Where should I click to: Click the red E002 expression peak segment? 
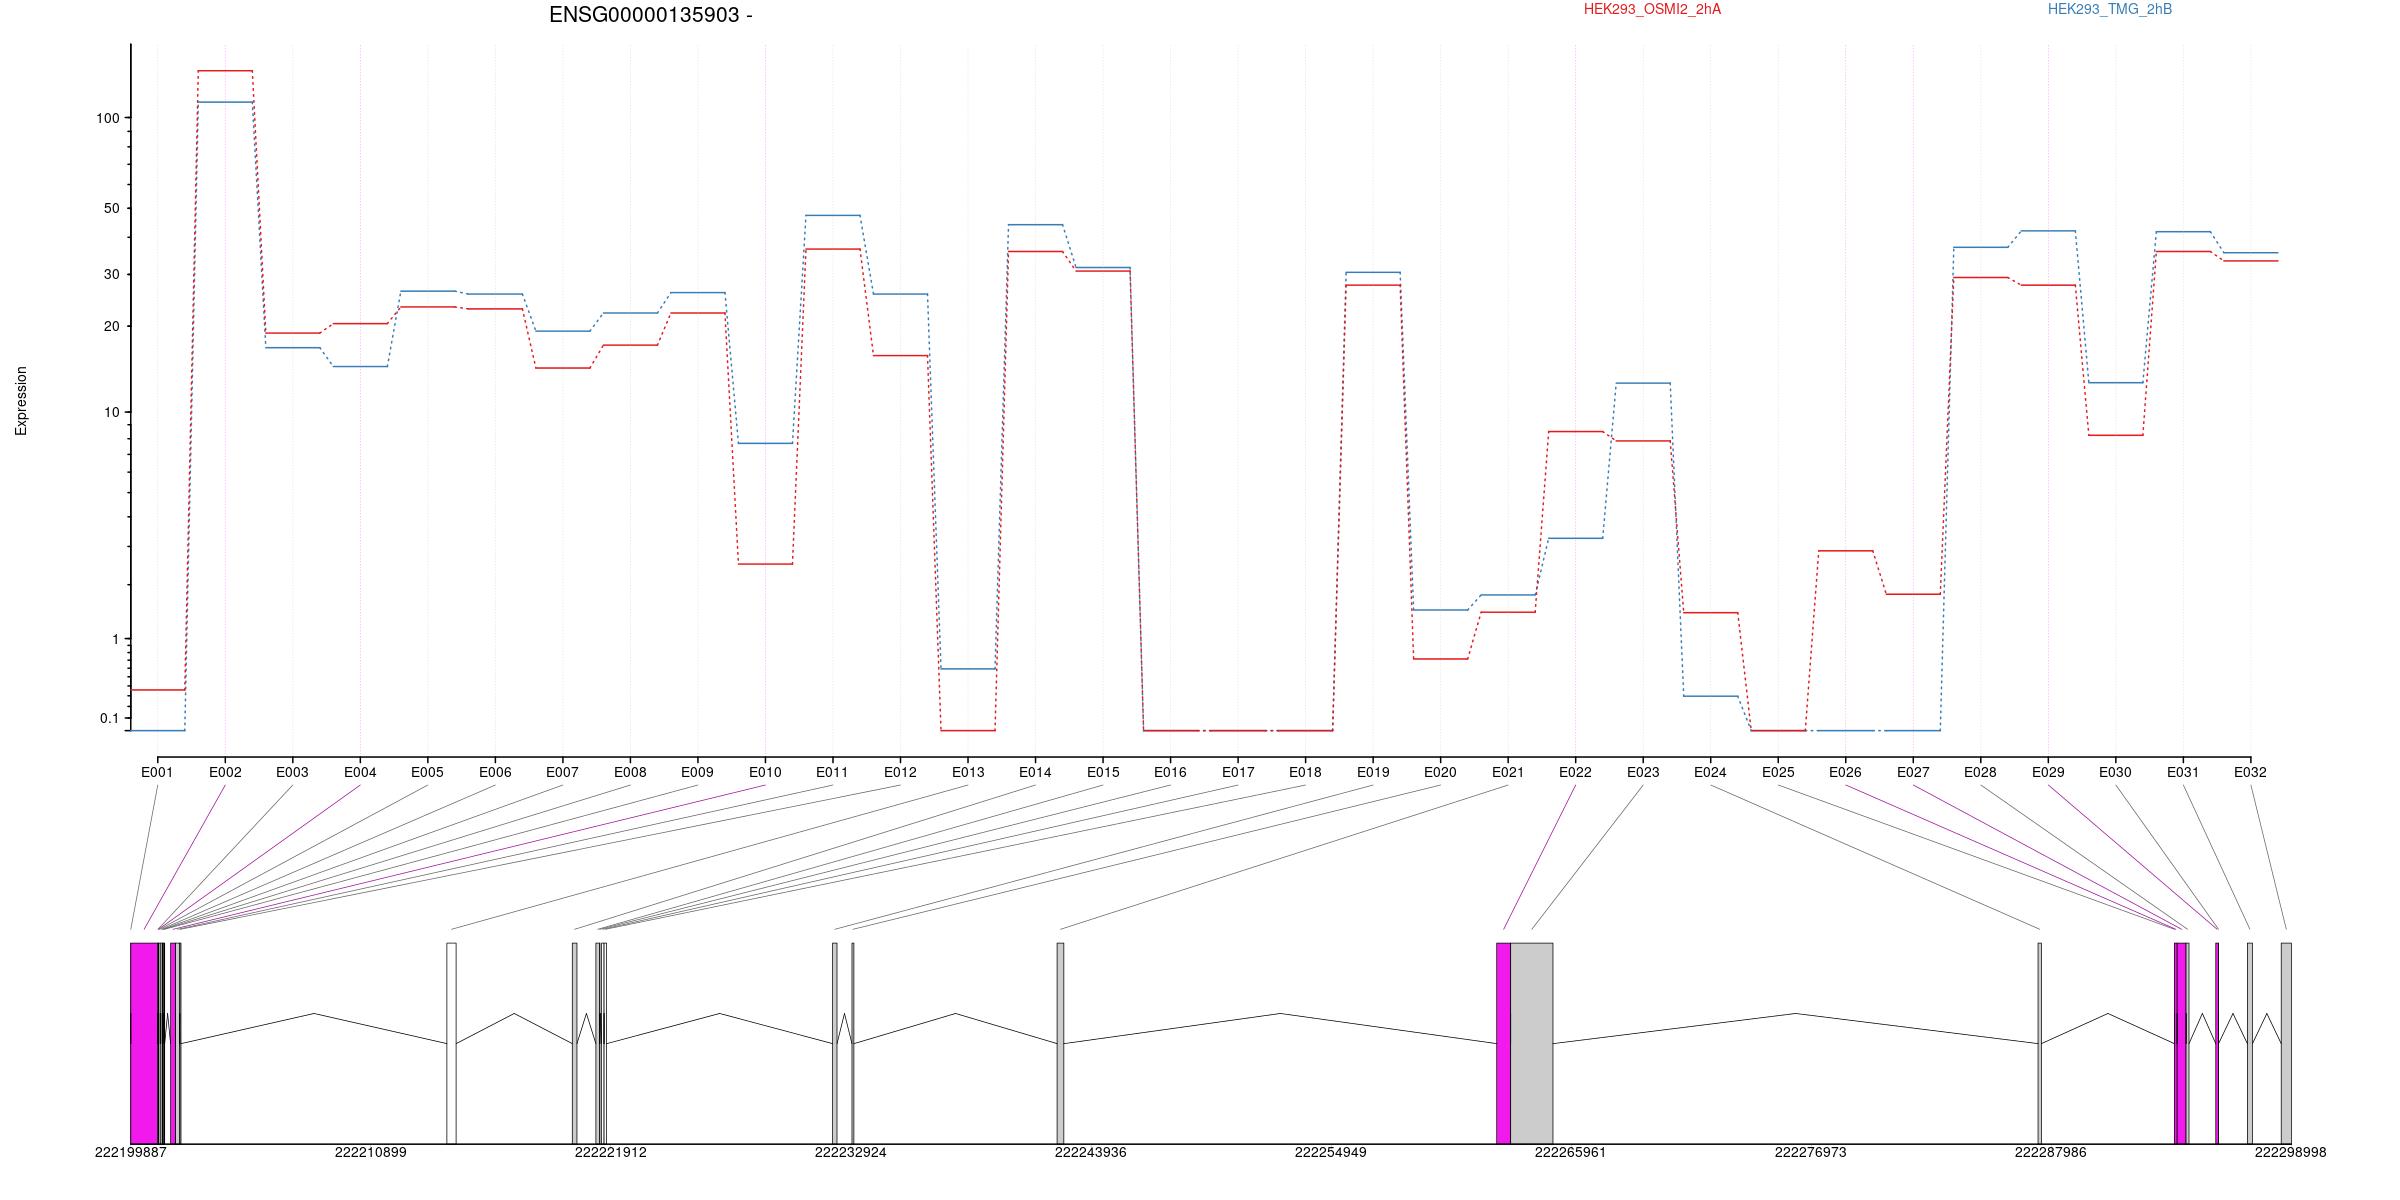(225, 71)
